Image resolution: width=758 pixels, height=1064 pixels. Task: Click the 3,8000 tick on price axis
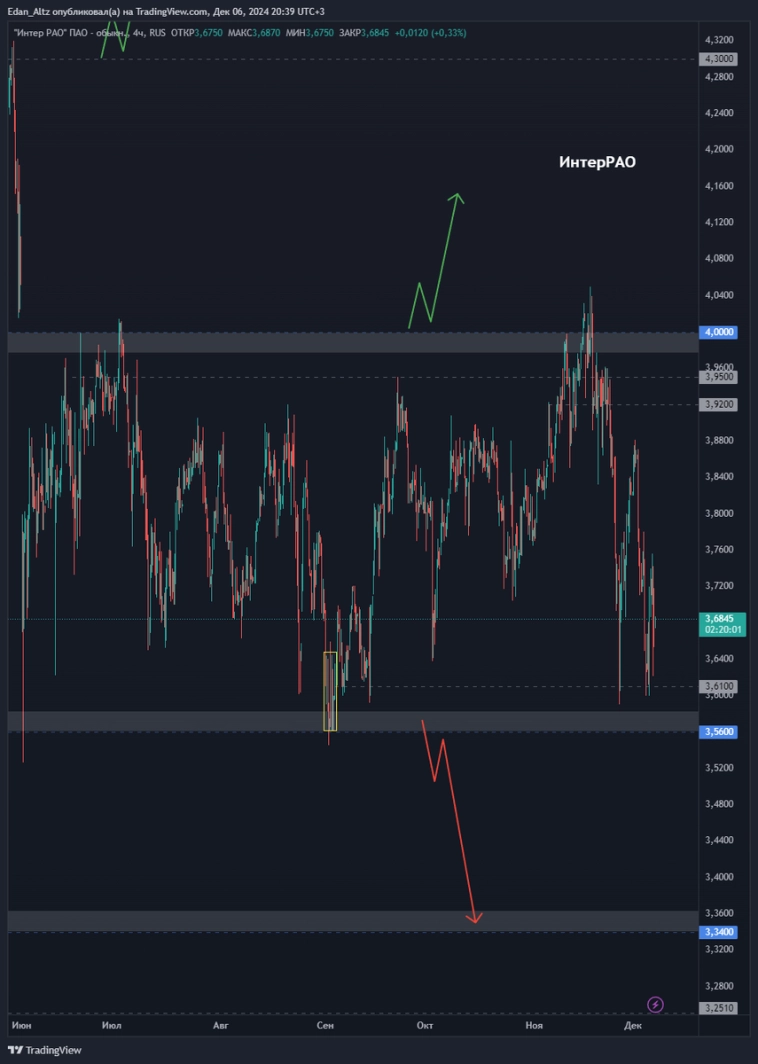pos(719,513)
